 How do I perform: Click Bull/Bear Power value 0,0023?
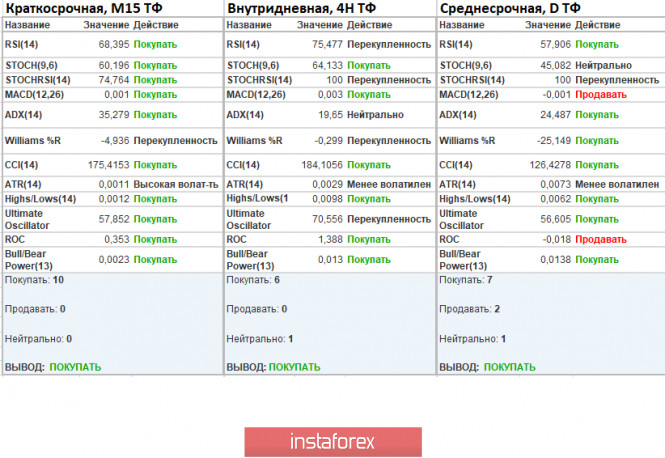click(x=114, y=260)
